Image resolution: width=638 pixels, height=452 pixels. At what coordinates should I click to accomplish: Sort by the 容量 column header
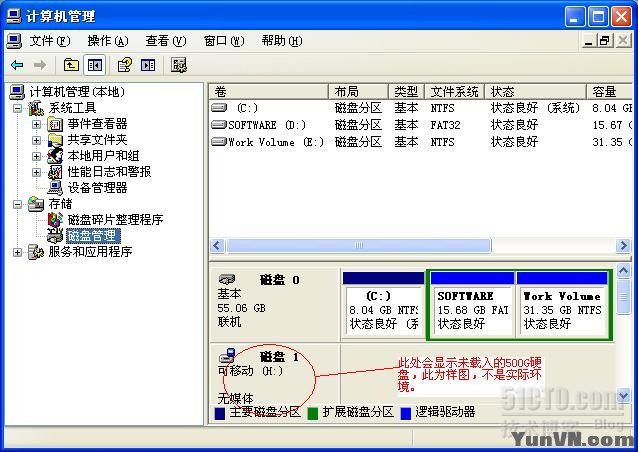pyautogui.click(x=610, y=92)
